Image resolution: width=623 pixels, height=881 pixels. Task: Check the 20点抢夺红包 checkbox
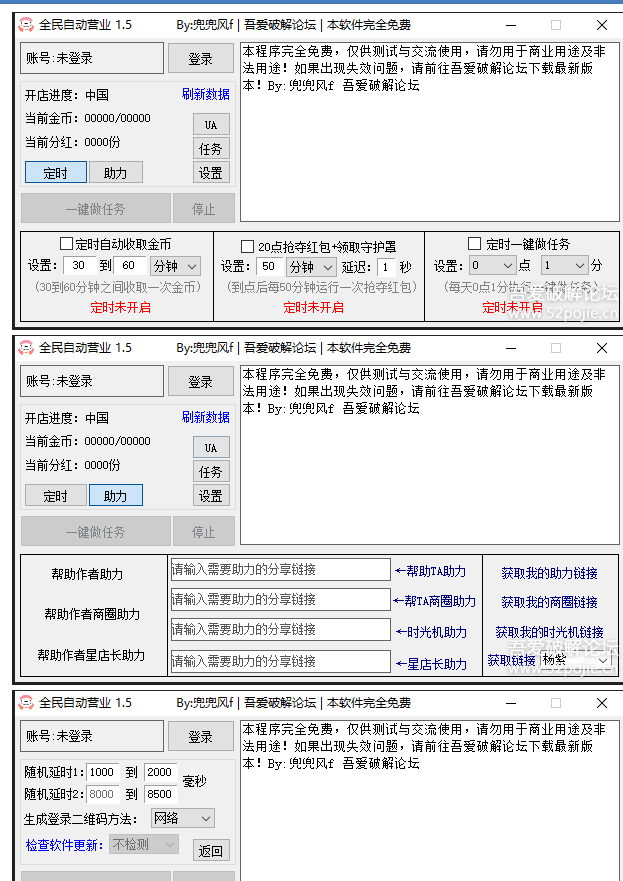pos(248,246)
